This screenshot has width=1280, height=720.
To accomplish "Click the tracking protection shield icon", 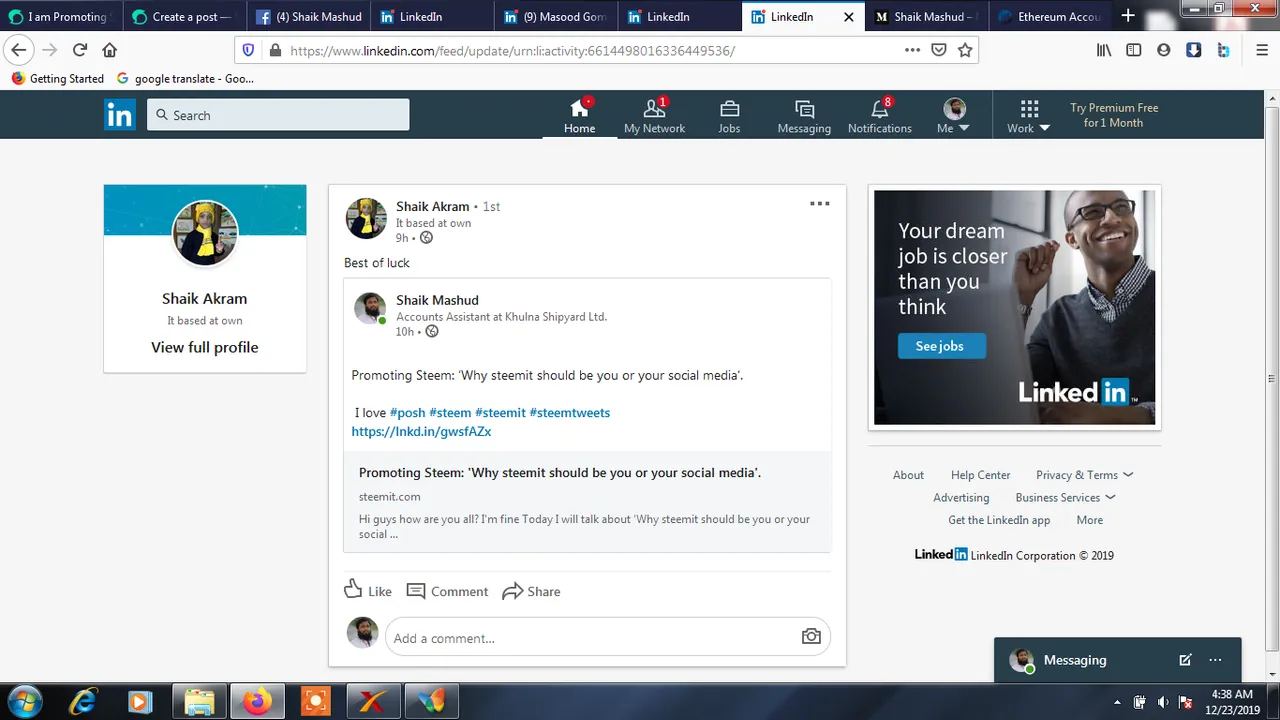I will click(249, 50).
